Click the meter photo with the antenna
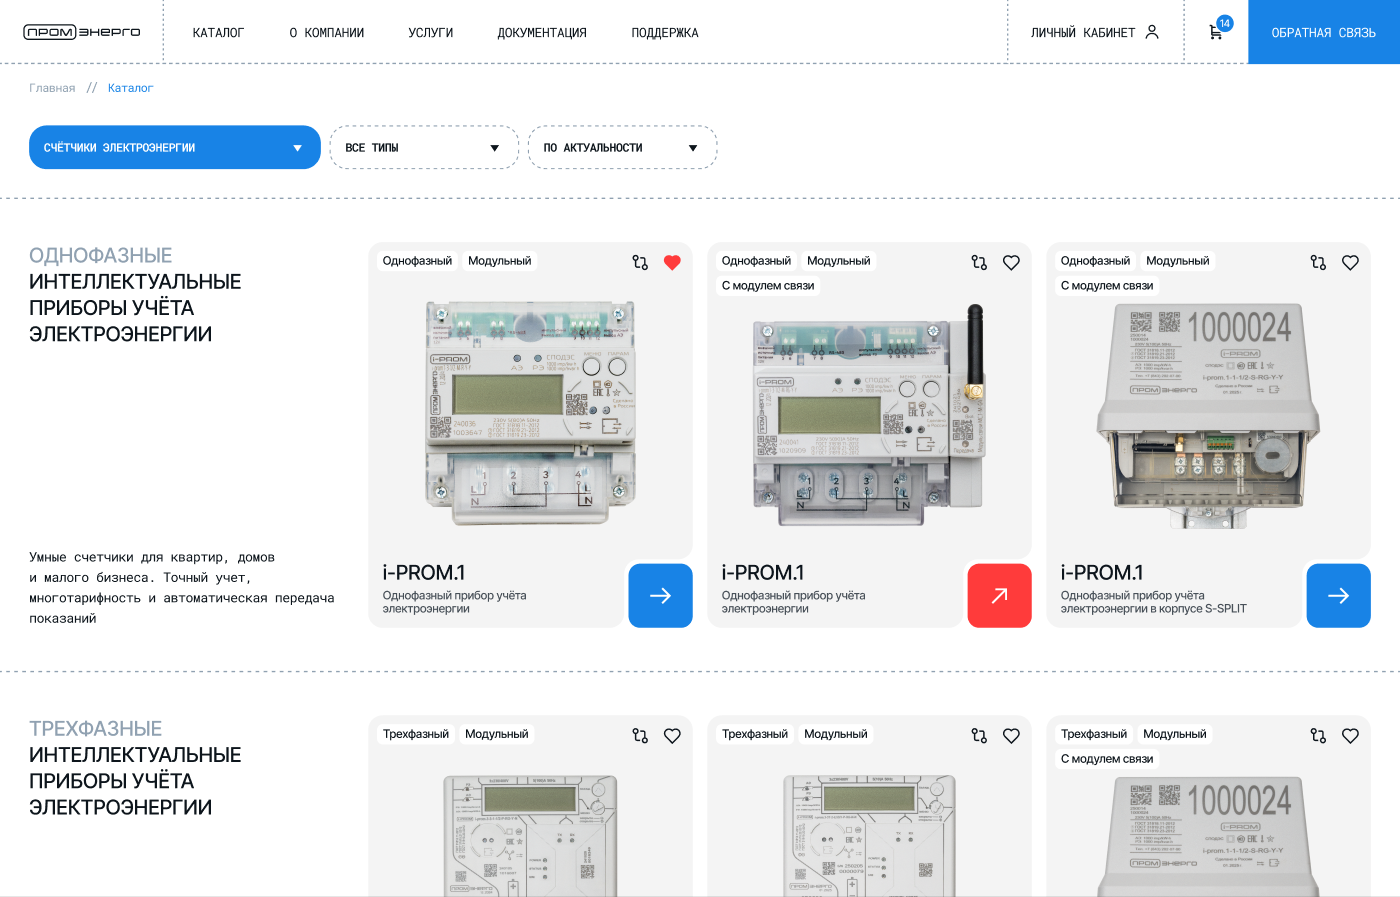 click(869, 415)
